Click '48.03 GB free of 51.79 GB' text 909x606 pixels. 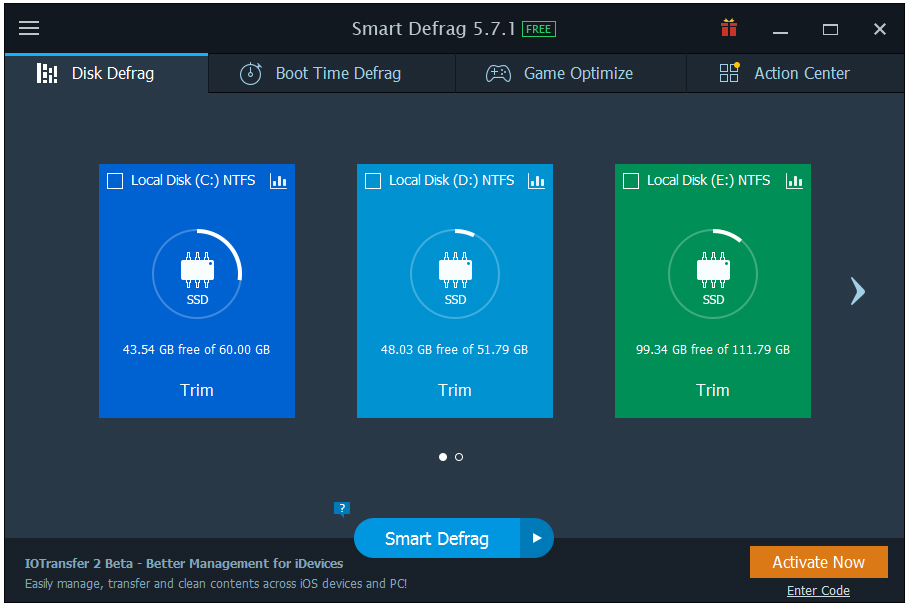454,350
